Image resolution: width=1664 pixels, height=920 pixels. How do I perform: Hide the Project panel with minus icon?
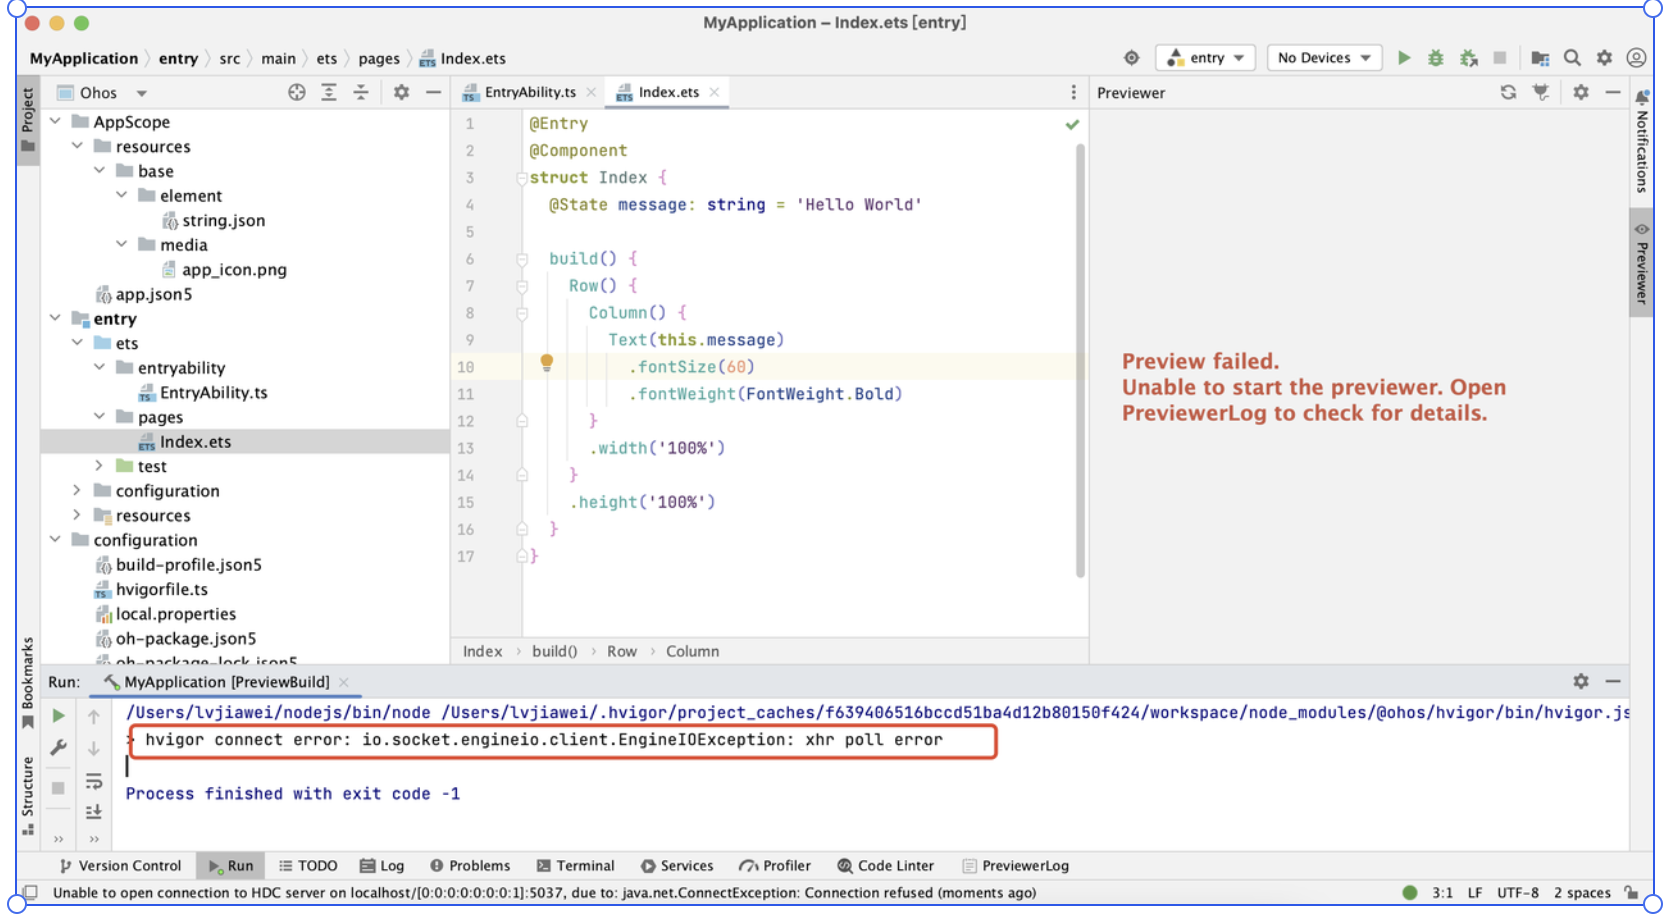[433, 92]
